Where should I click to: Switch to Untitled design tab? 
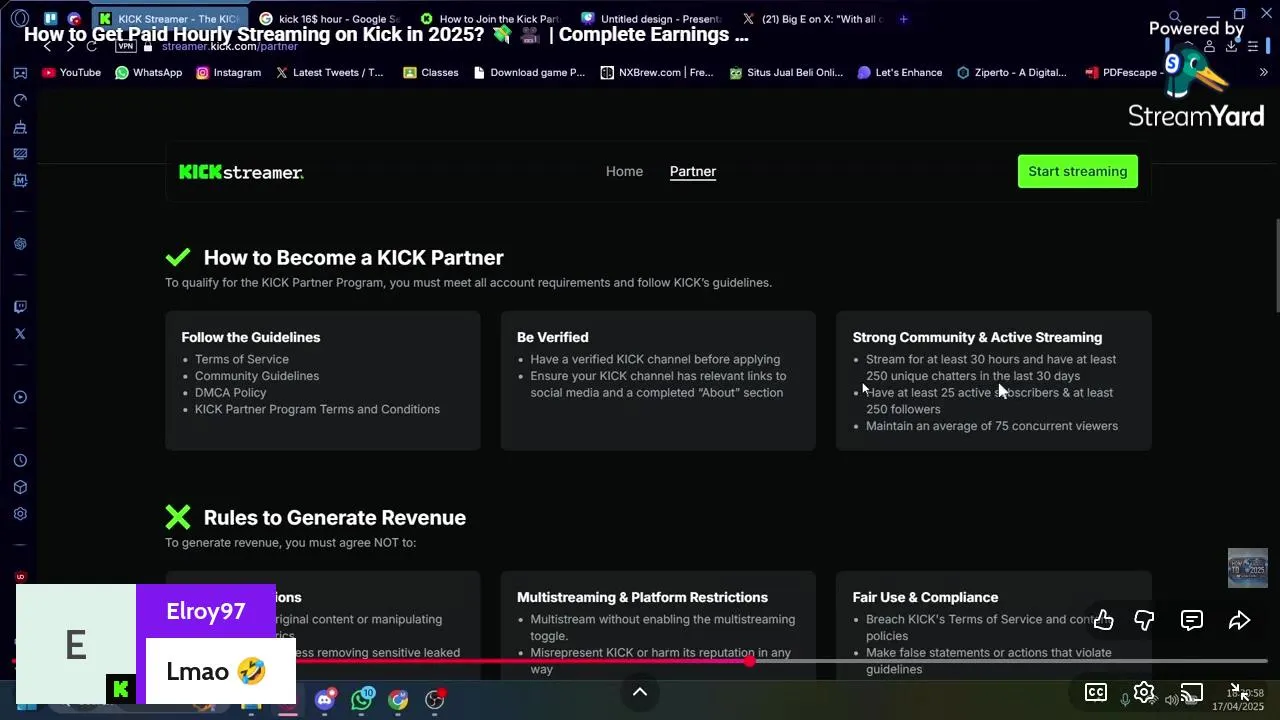point(652,19)
